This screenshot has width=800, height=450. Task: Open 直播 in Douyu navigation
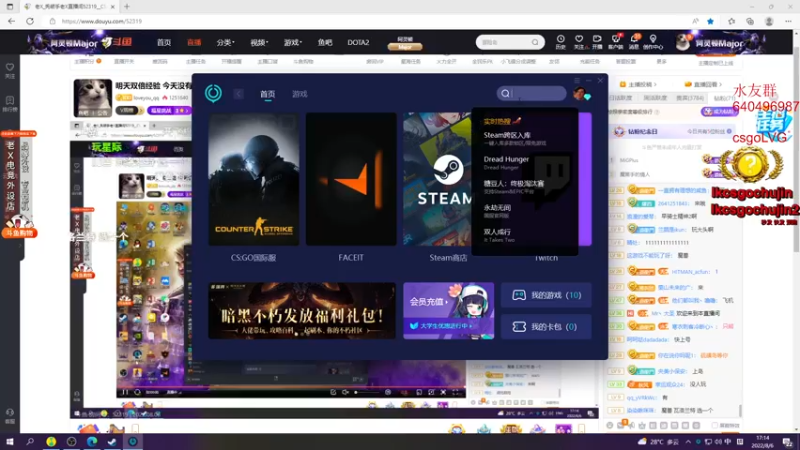(194, 42)
